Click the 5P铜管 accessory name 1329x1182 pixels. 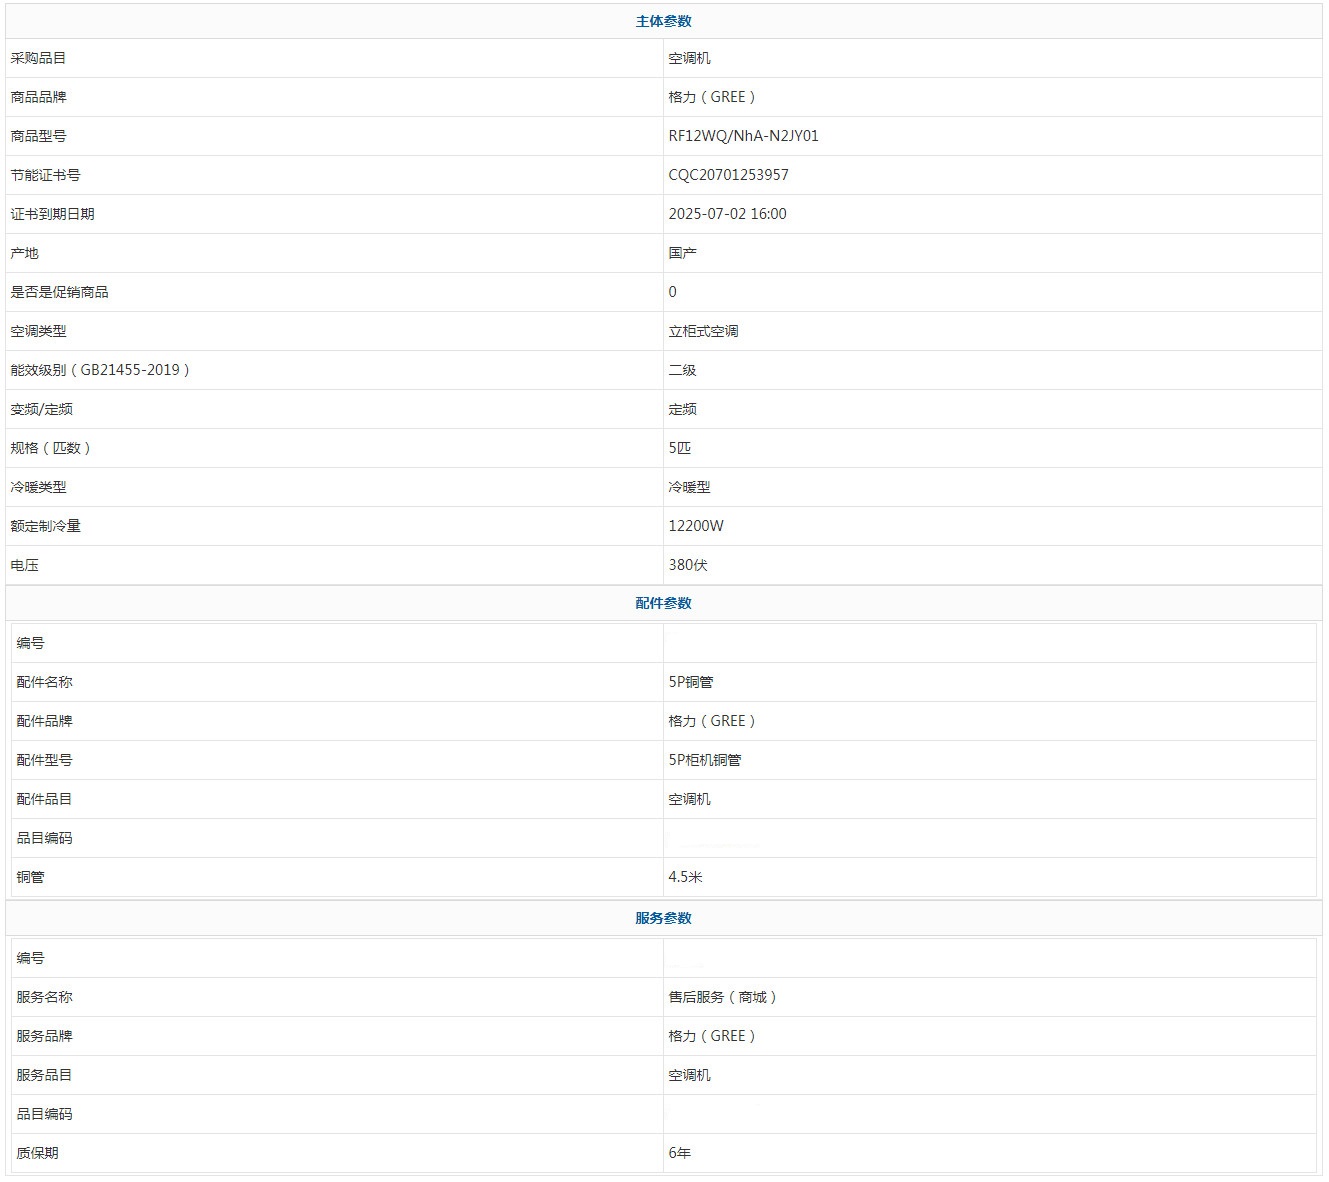(x=691, y=682)
